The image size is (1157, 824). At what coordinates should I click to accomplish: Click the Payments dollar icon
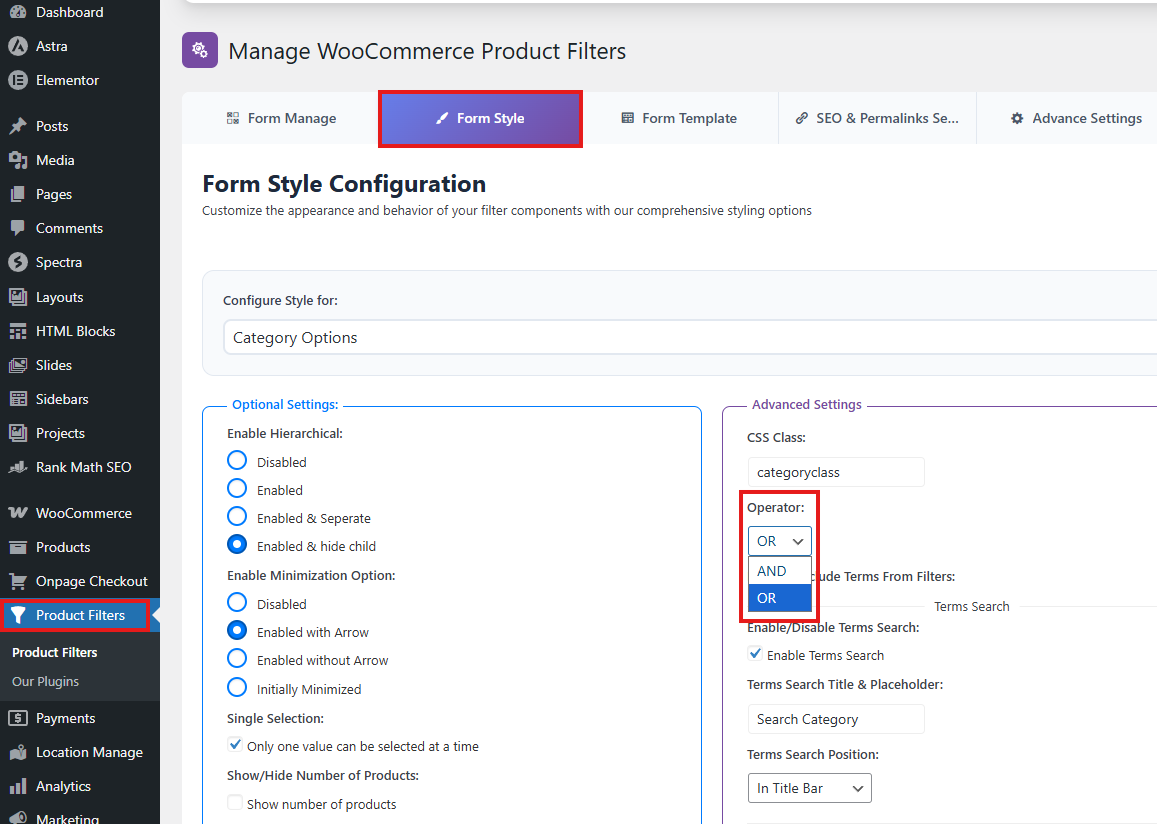(18, 718)
